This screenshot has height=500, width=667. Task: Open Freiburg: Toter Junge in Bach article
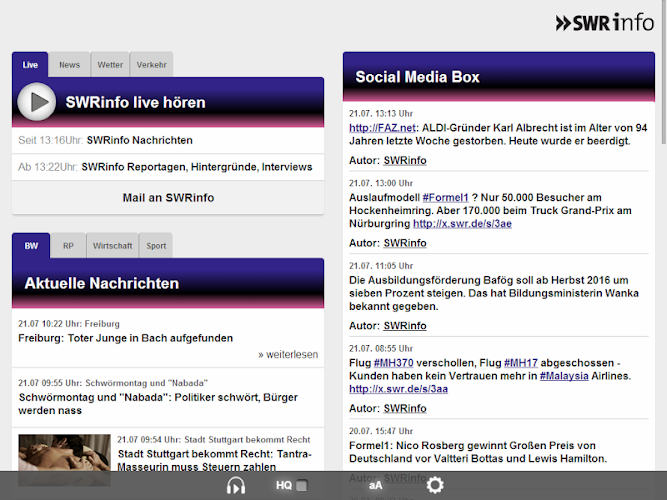[x=125, y=338]
